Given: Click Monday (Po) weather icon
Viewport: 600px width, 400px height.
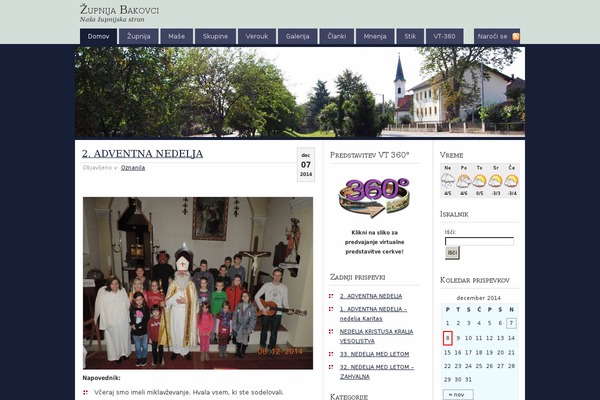Looking at the screenshot, I should point(463,180).
